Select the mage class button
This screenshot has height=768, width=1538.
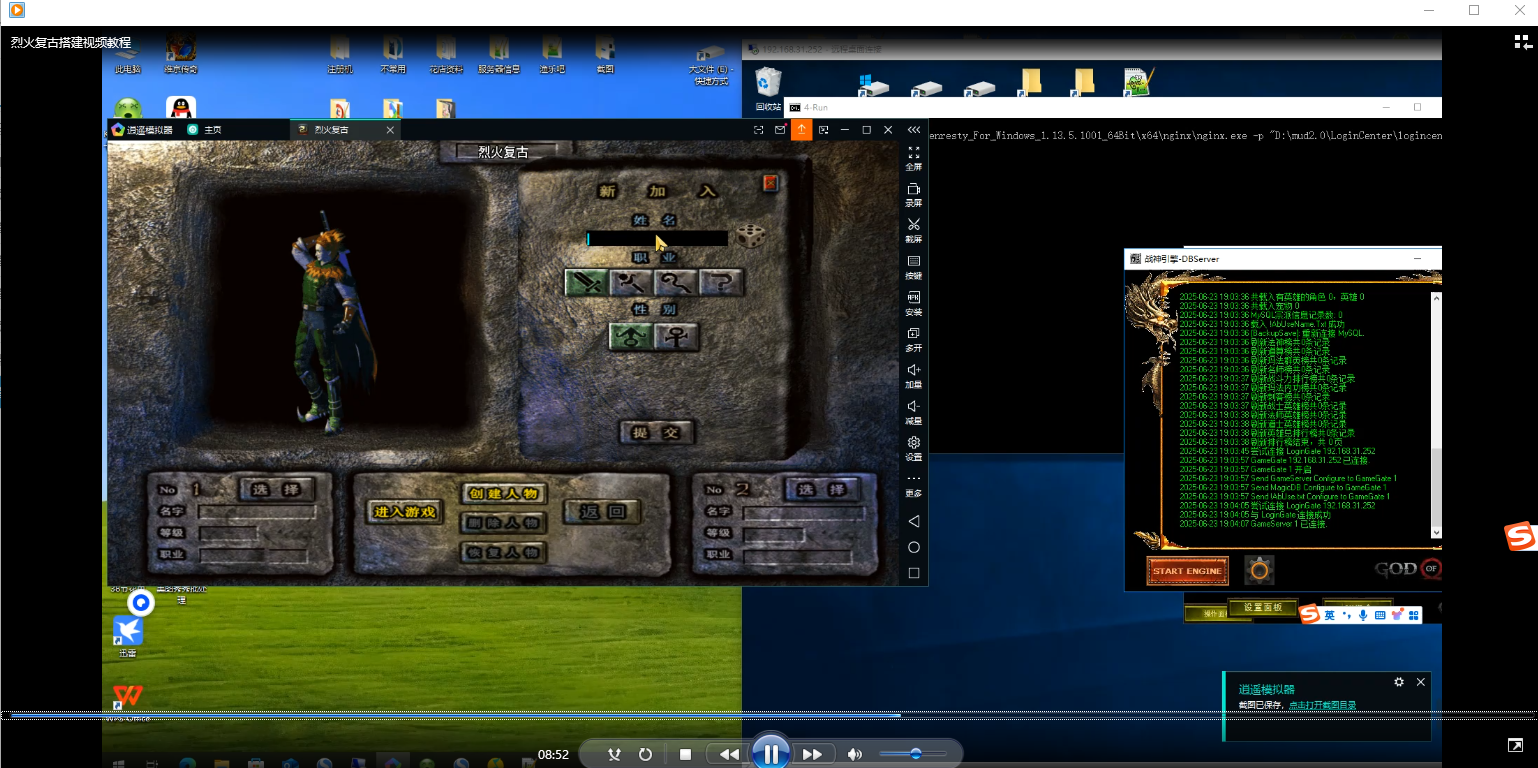click(x=631, y=283)
